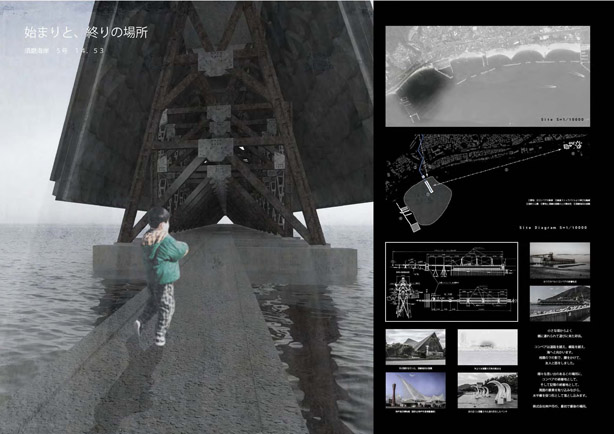Select the pale foggy seascape thumbnail
This screenshot has width=614, height=434.
coord(488,345)
